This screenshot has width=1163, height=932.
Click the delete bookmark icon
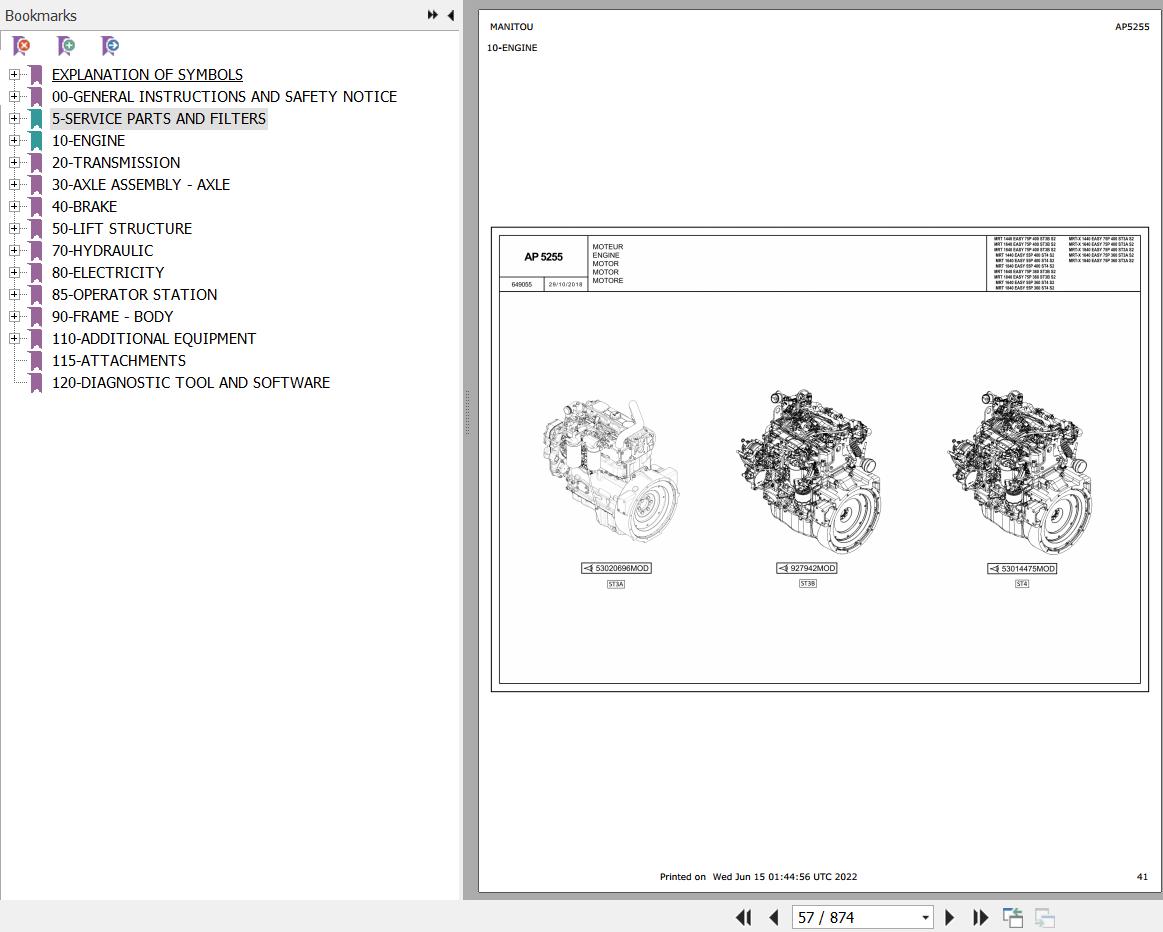[x=22, y=46]
